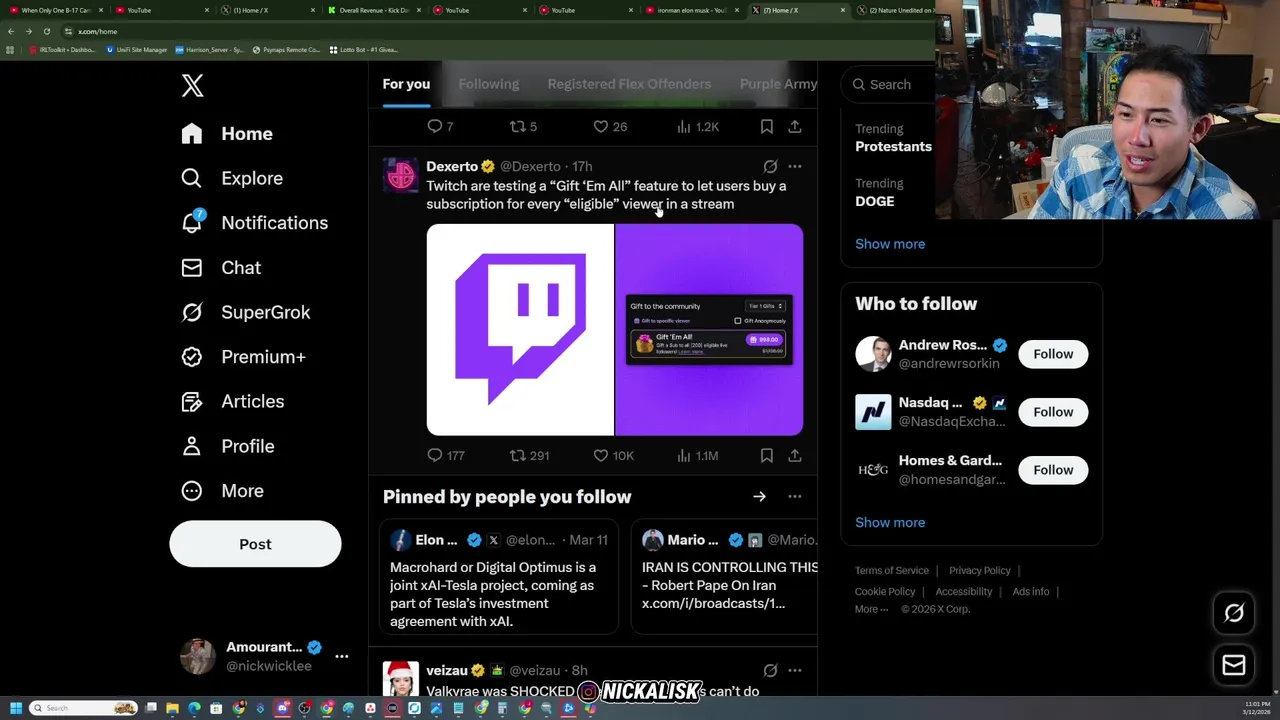Go to Profile from the sidebar

click(x=228, y=446)
